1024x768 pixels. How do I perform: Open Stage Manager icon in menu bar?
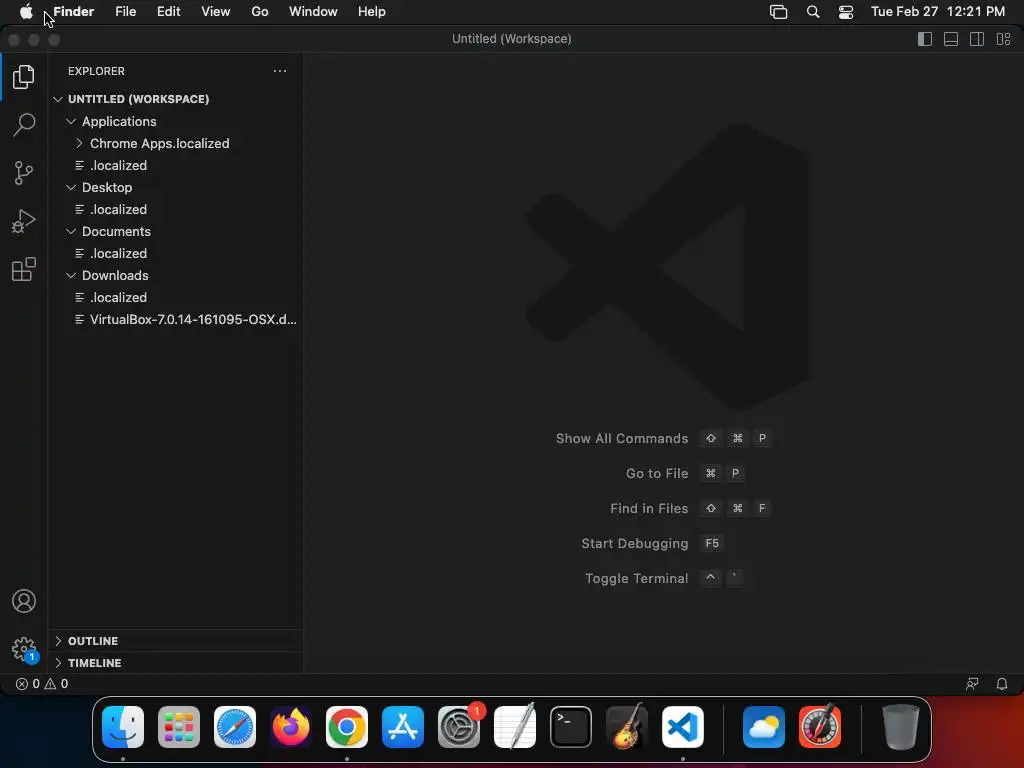tap(778, 12)
